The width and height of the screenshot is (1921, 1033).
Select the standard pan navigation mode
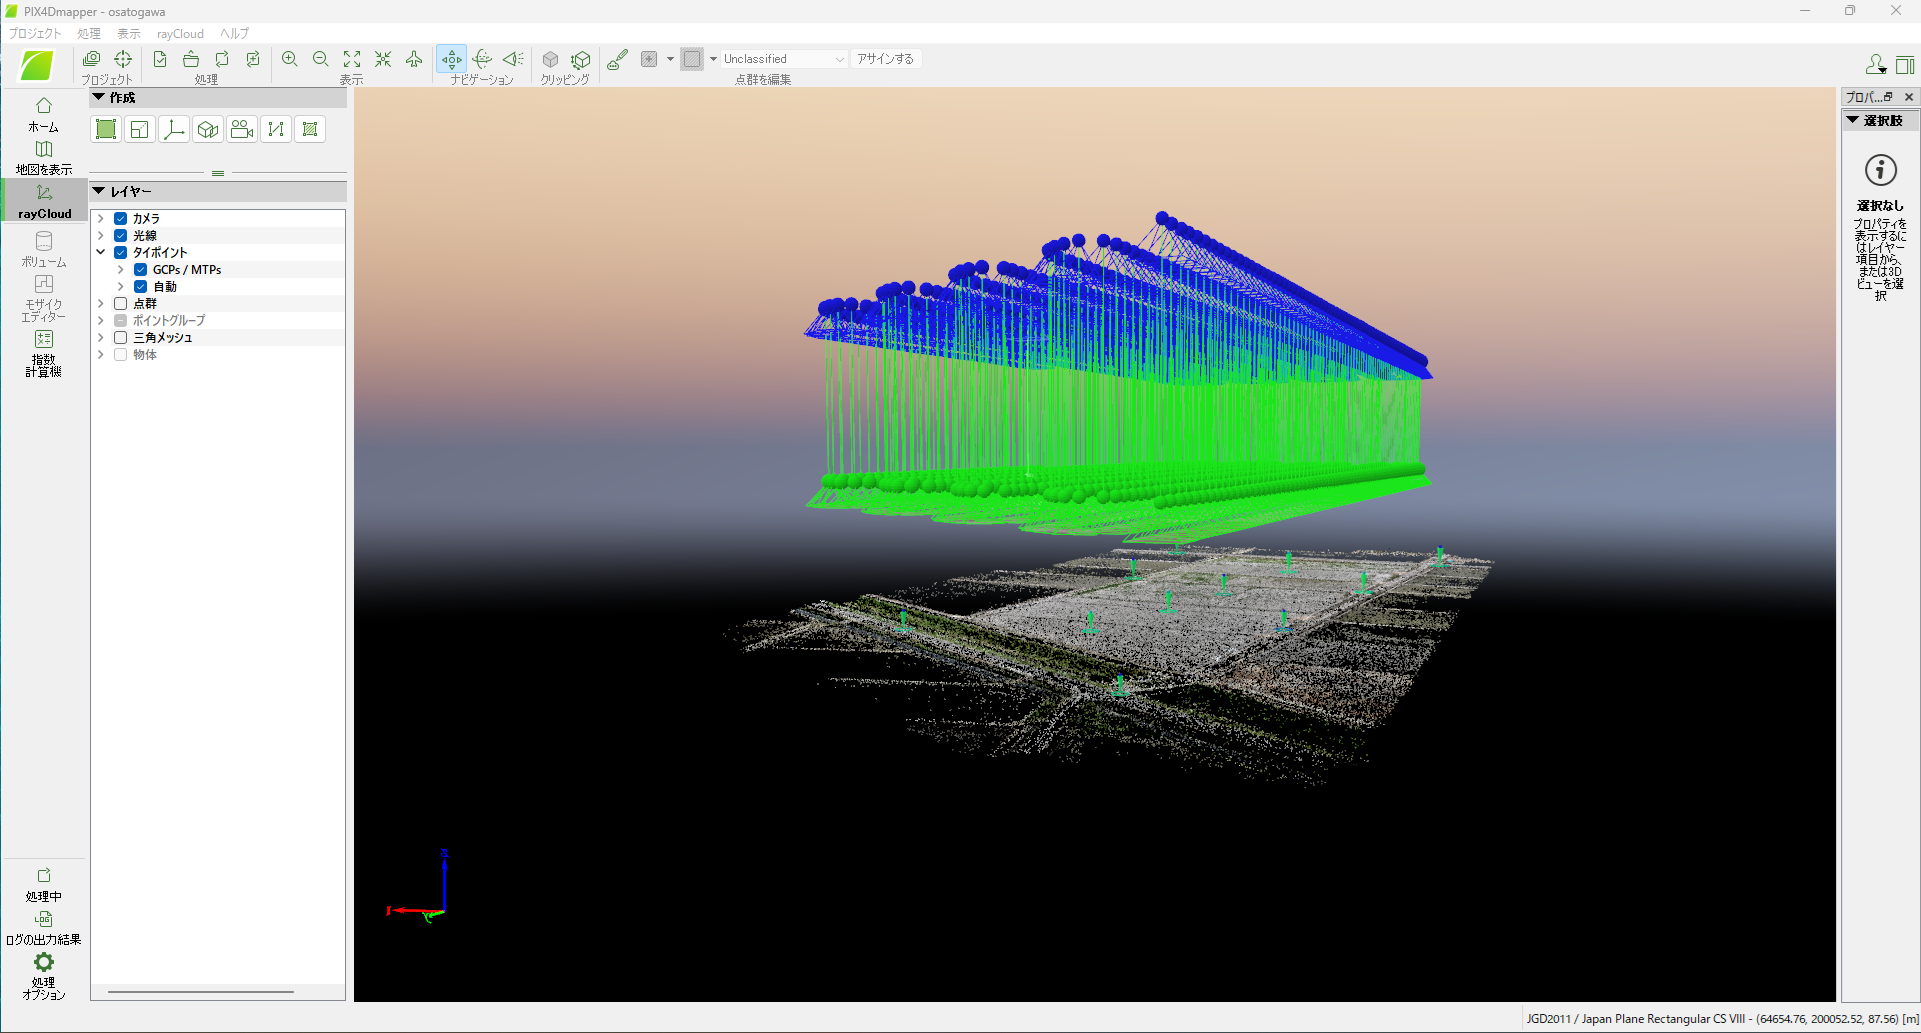[x=452, y=59]
